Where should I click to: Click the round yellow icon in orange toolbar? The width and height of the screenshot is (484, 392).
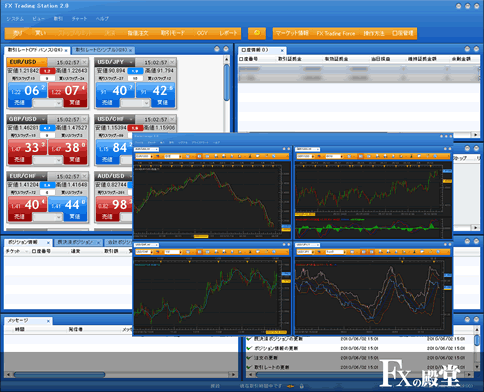click(x=257, y=33)
